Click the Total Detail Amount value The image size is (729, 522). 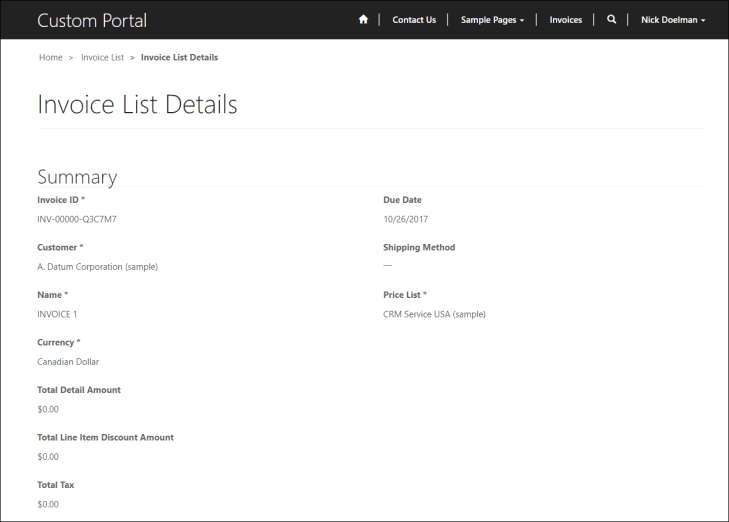[48, 409]
